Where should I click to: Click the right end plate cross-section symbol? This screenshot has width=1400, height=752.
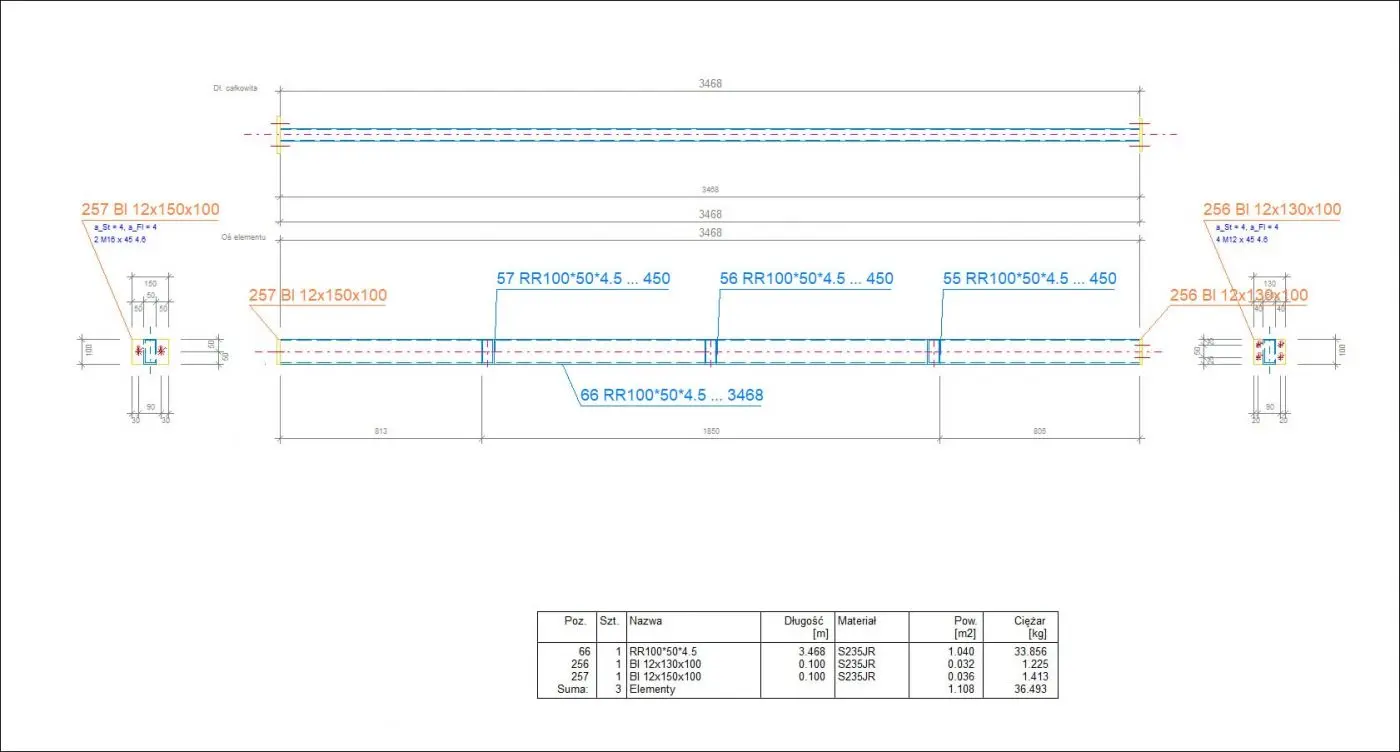[1269, 352]
